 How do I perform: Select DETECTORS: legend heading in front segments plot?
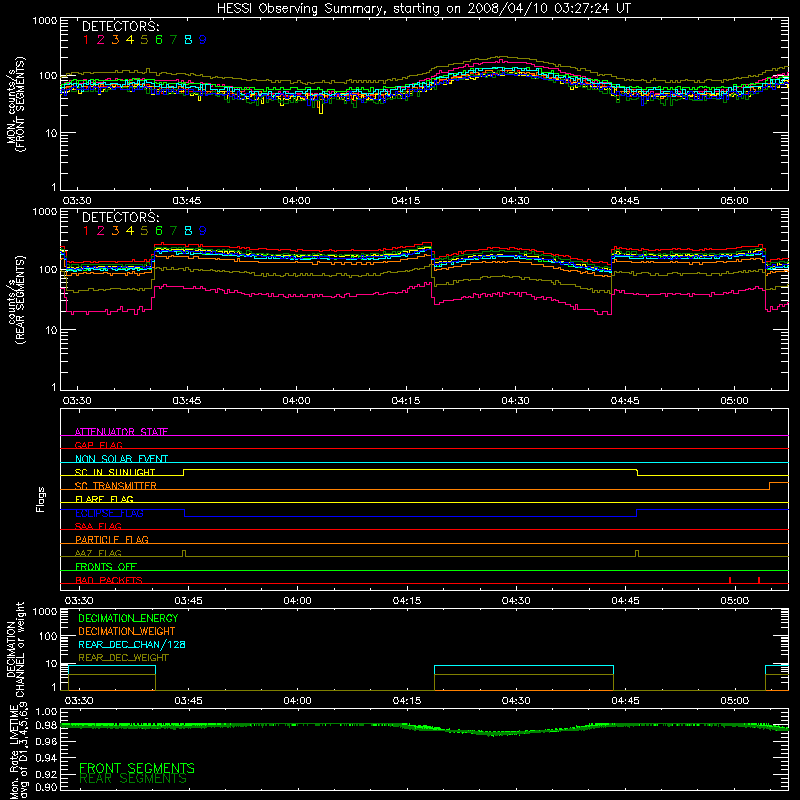[120, 26]
